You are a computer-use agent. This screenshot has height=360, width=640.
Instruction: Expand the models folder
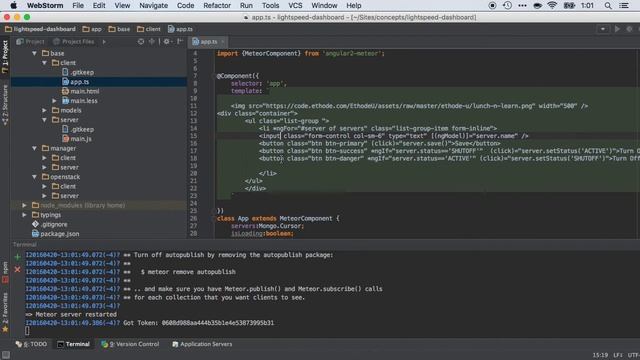tap(44, 110)
